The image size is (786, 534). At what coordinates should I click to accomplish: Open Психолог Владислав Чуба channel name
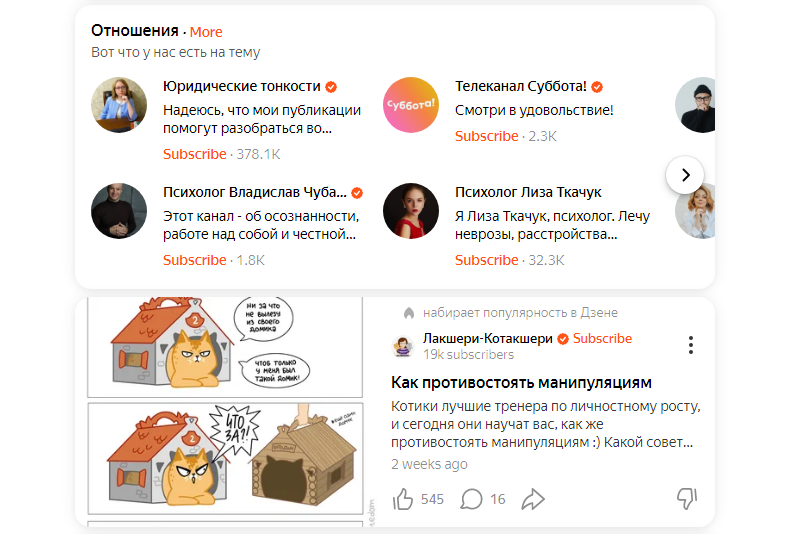pos(255,193)
